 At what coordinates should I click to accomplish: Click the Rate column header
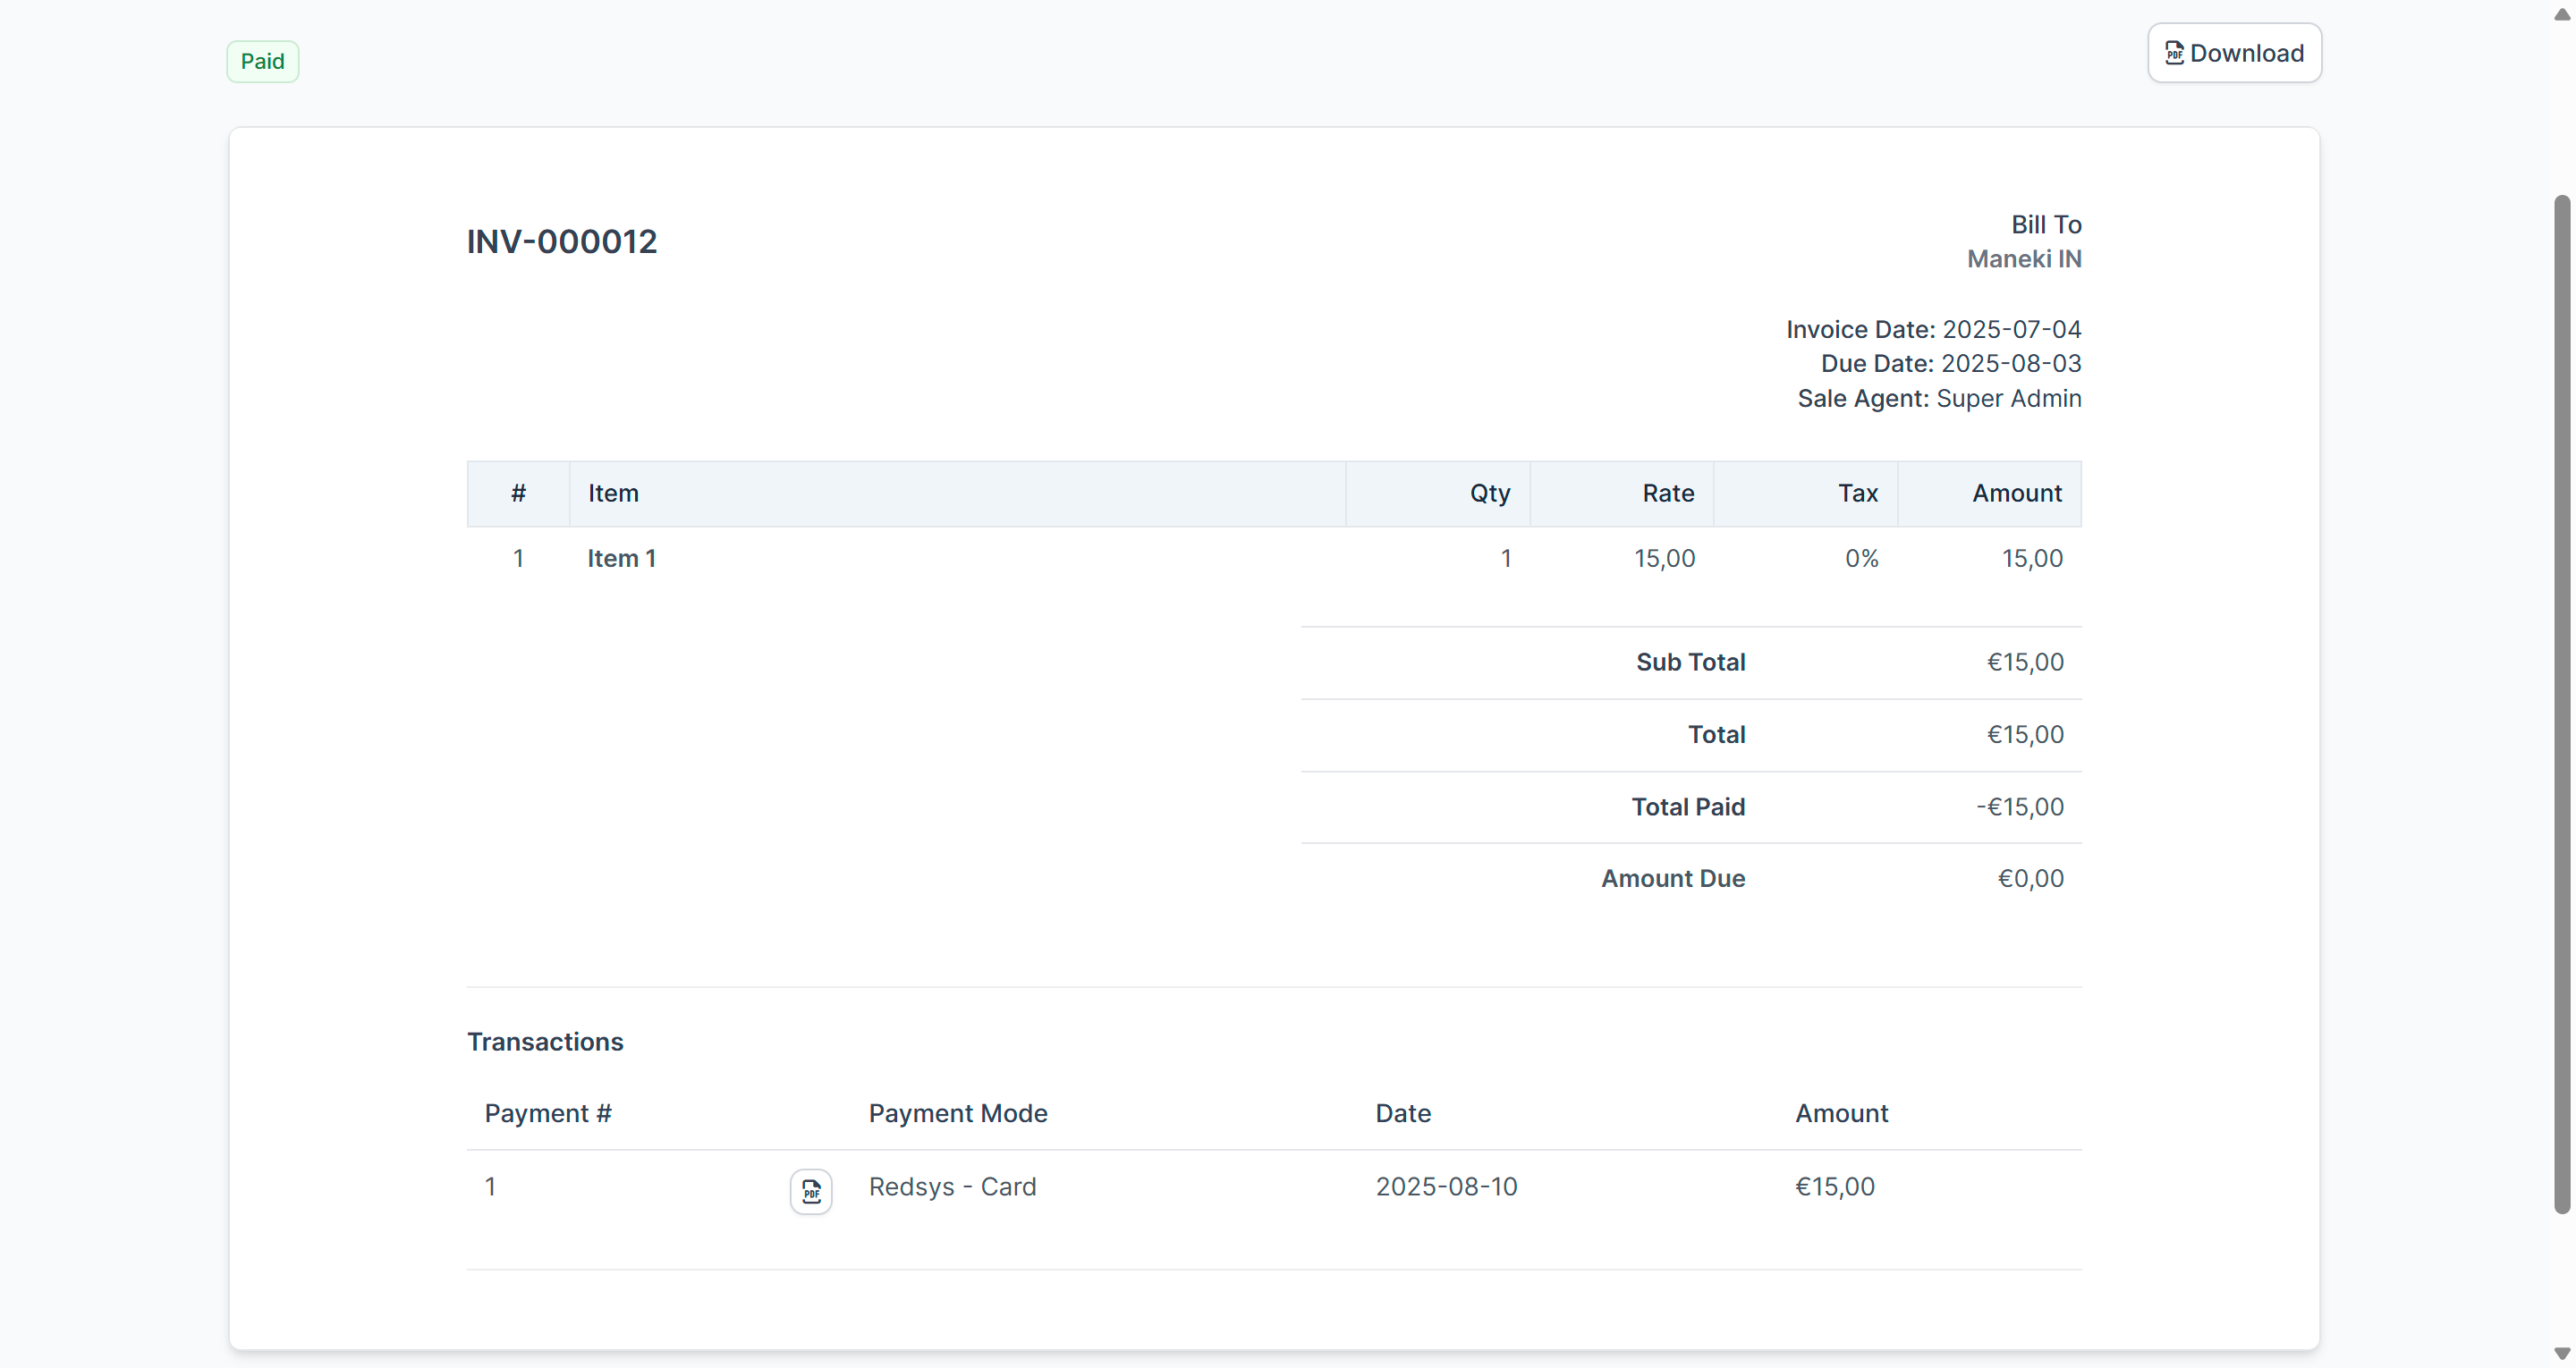[1667, 493]
